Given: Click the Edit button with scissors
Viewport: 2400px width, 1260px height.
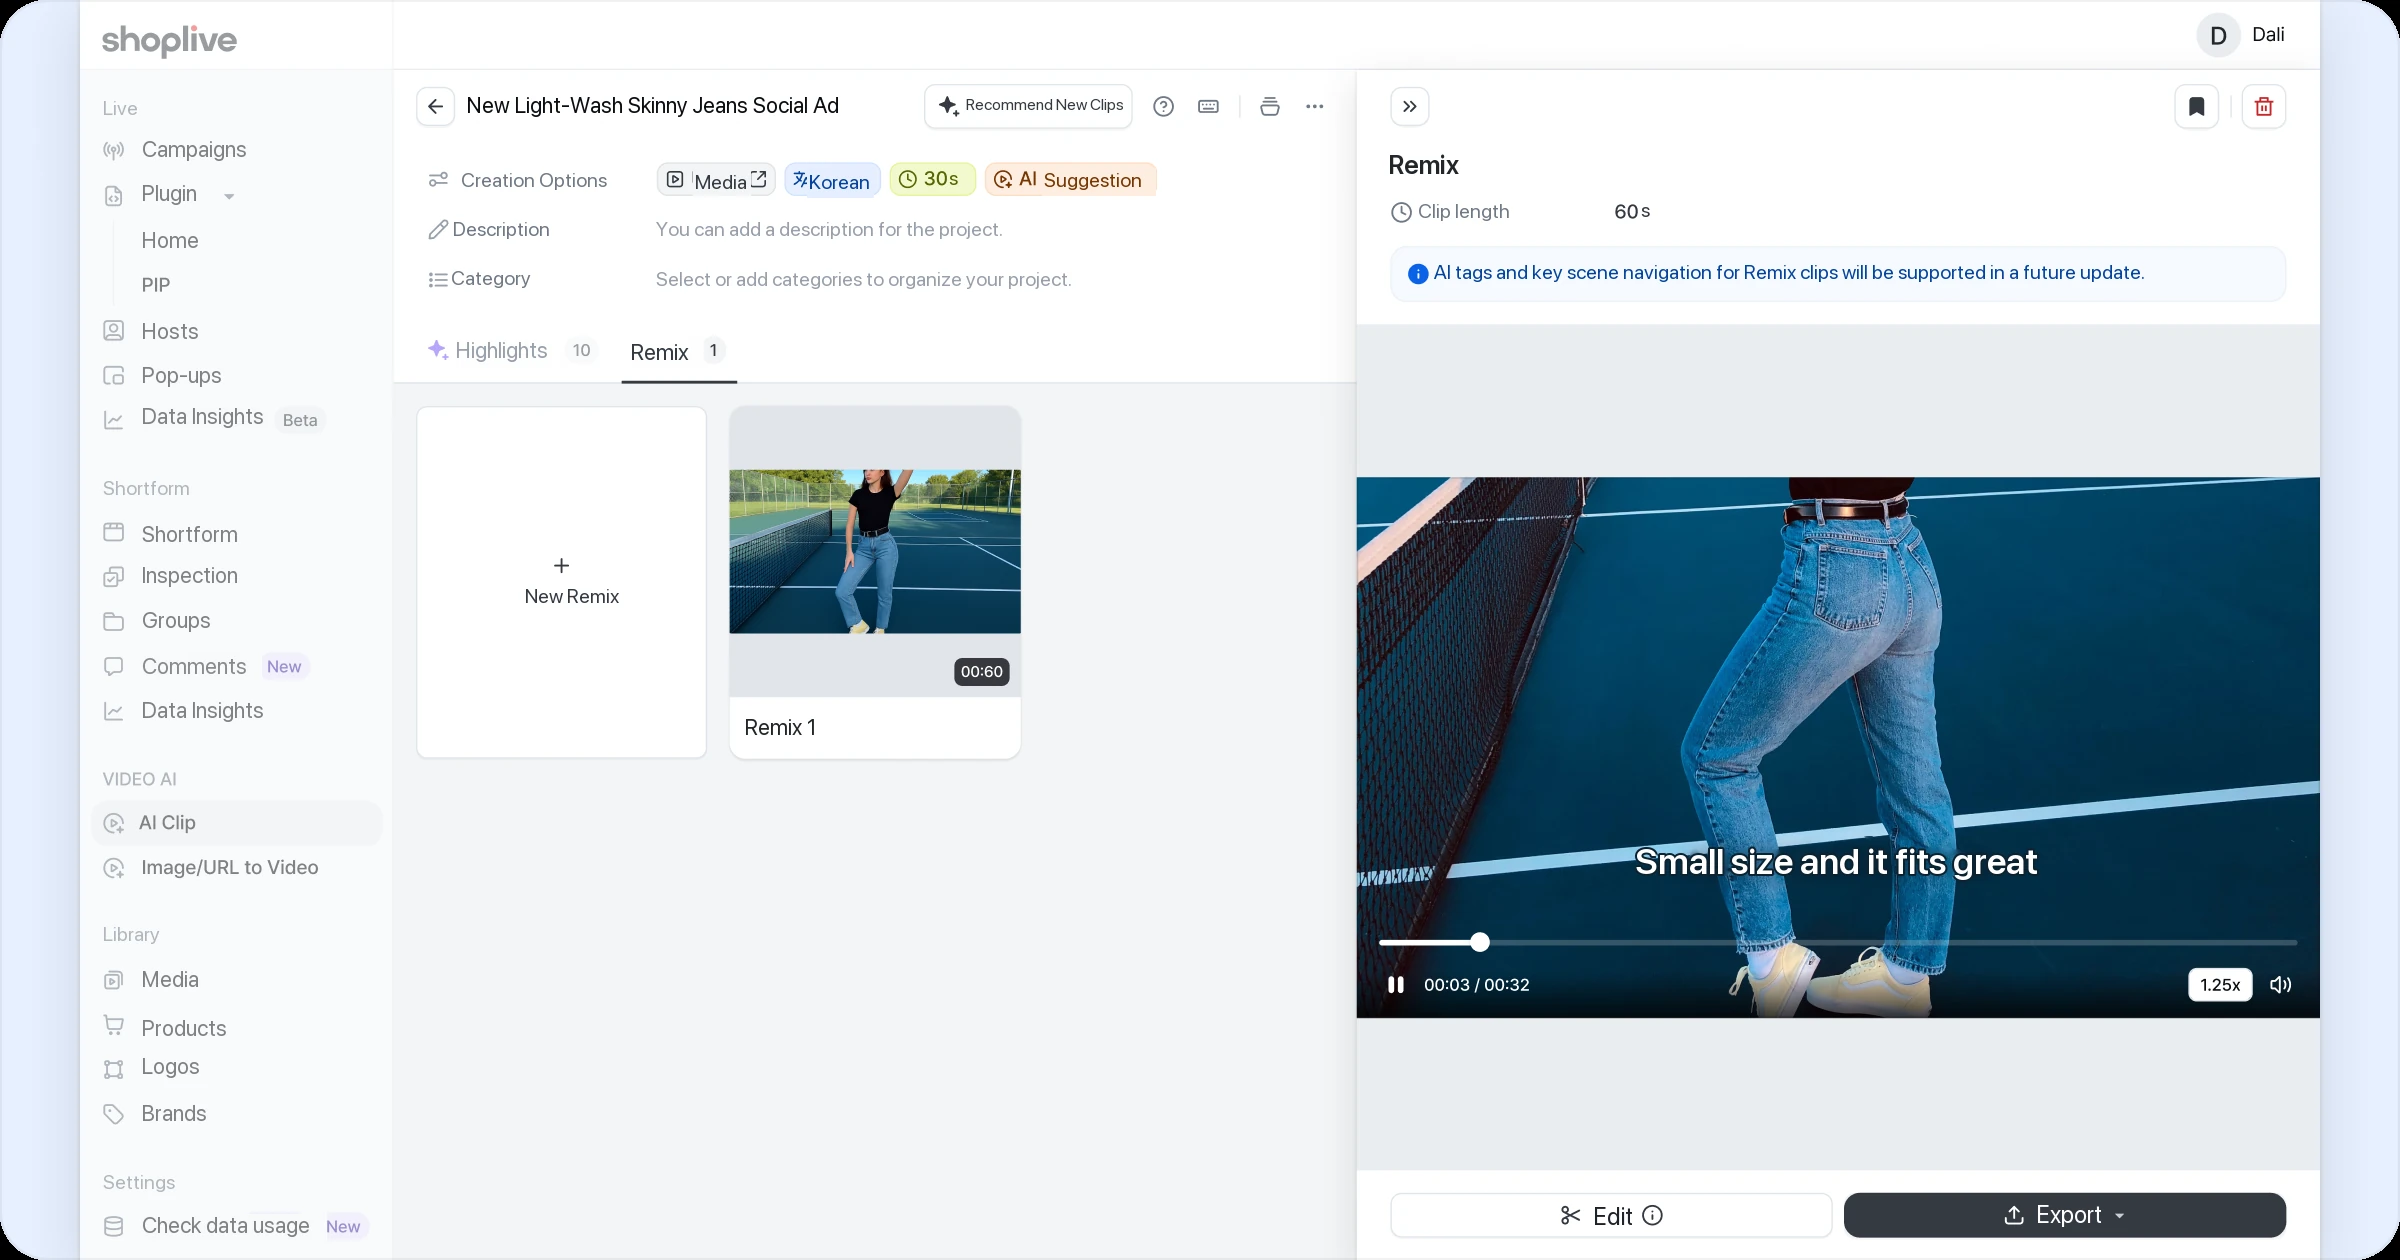Looking at the screenshot, I should (x=1610, y=1215).
